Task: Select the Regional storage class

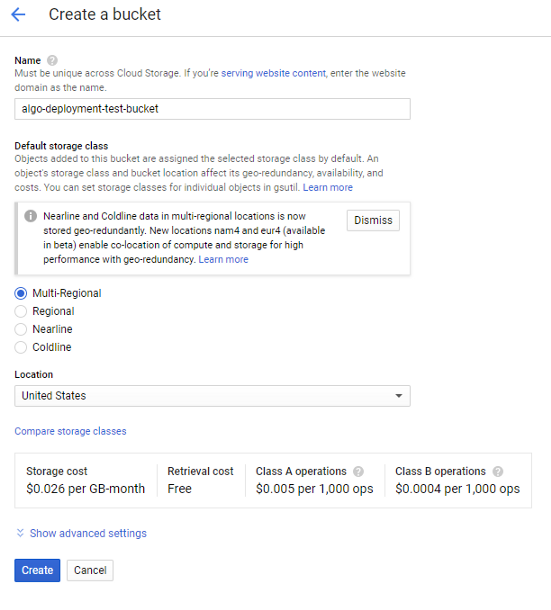Action: tap(21, 311)
